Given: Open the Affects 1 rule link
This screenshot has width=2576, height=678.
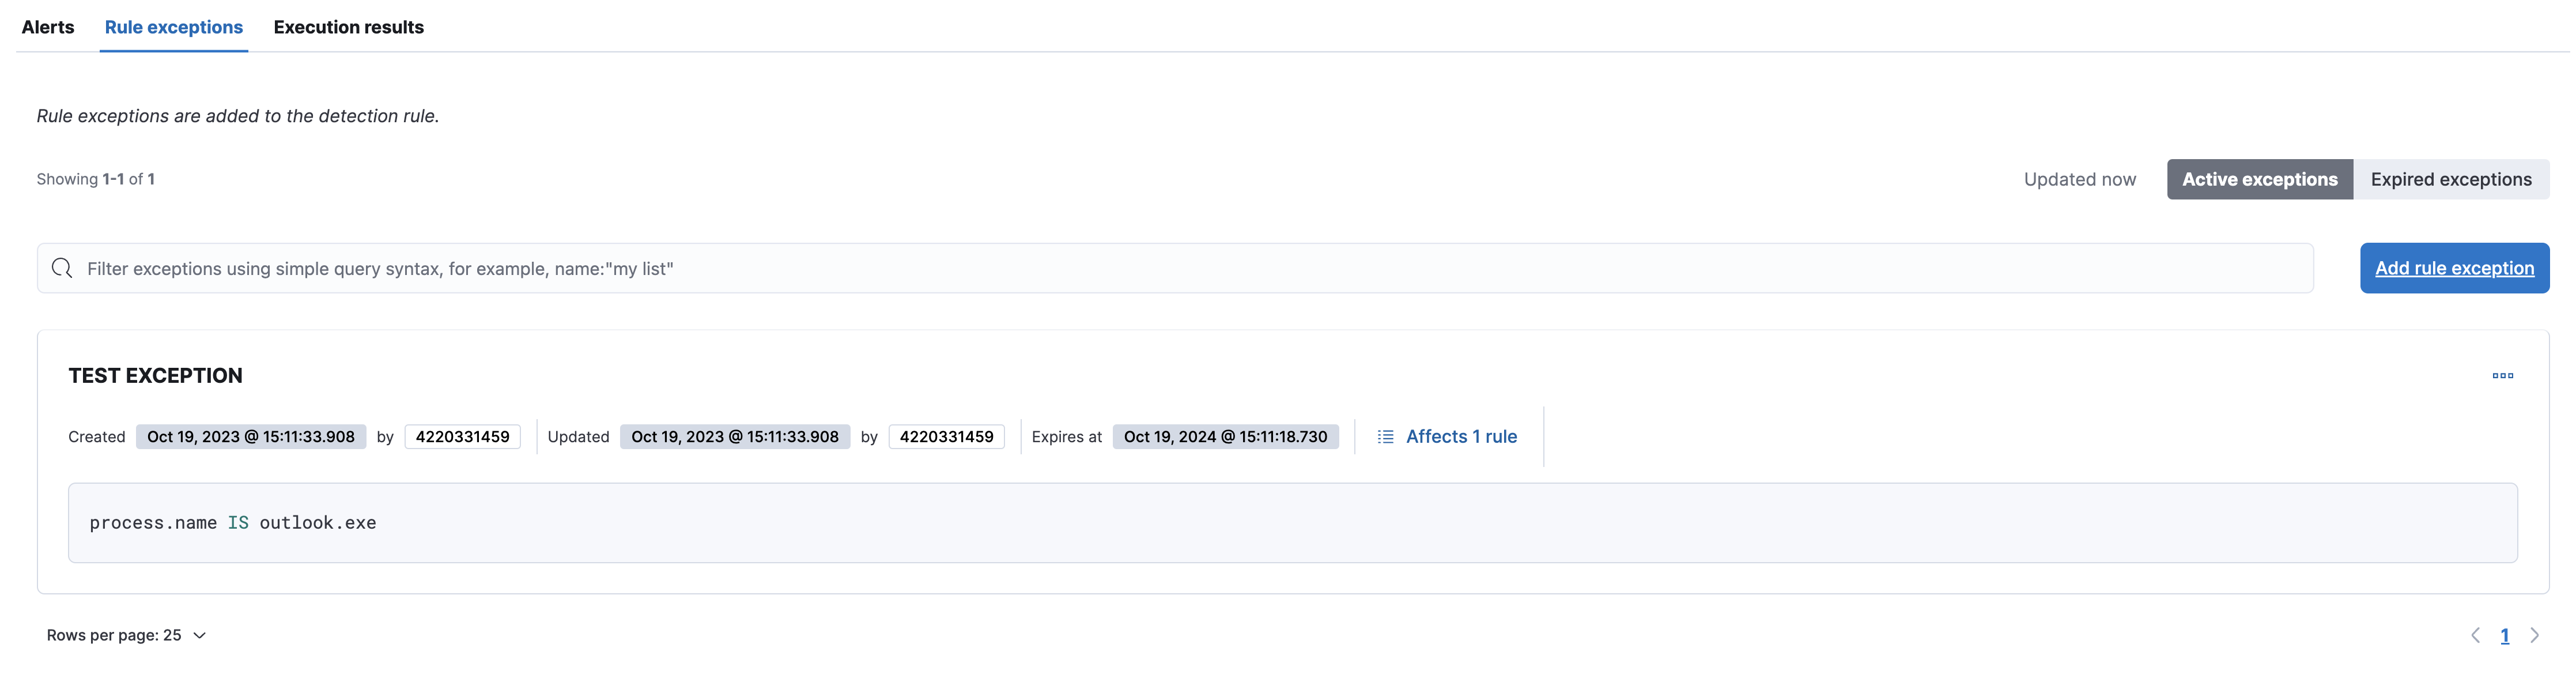Looking at the screenshot, I should pos(1462,436).
